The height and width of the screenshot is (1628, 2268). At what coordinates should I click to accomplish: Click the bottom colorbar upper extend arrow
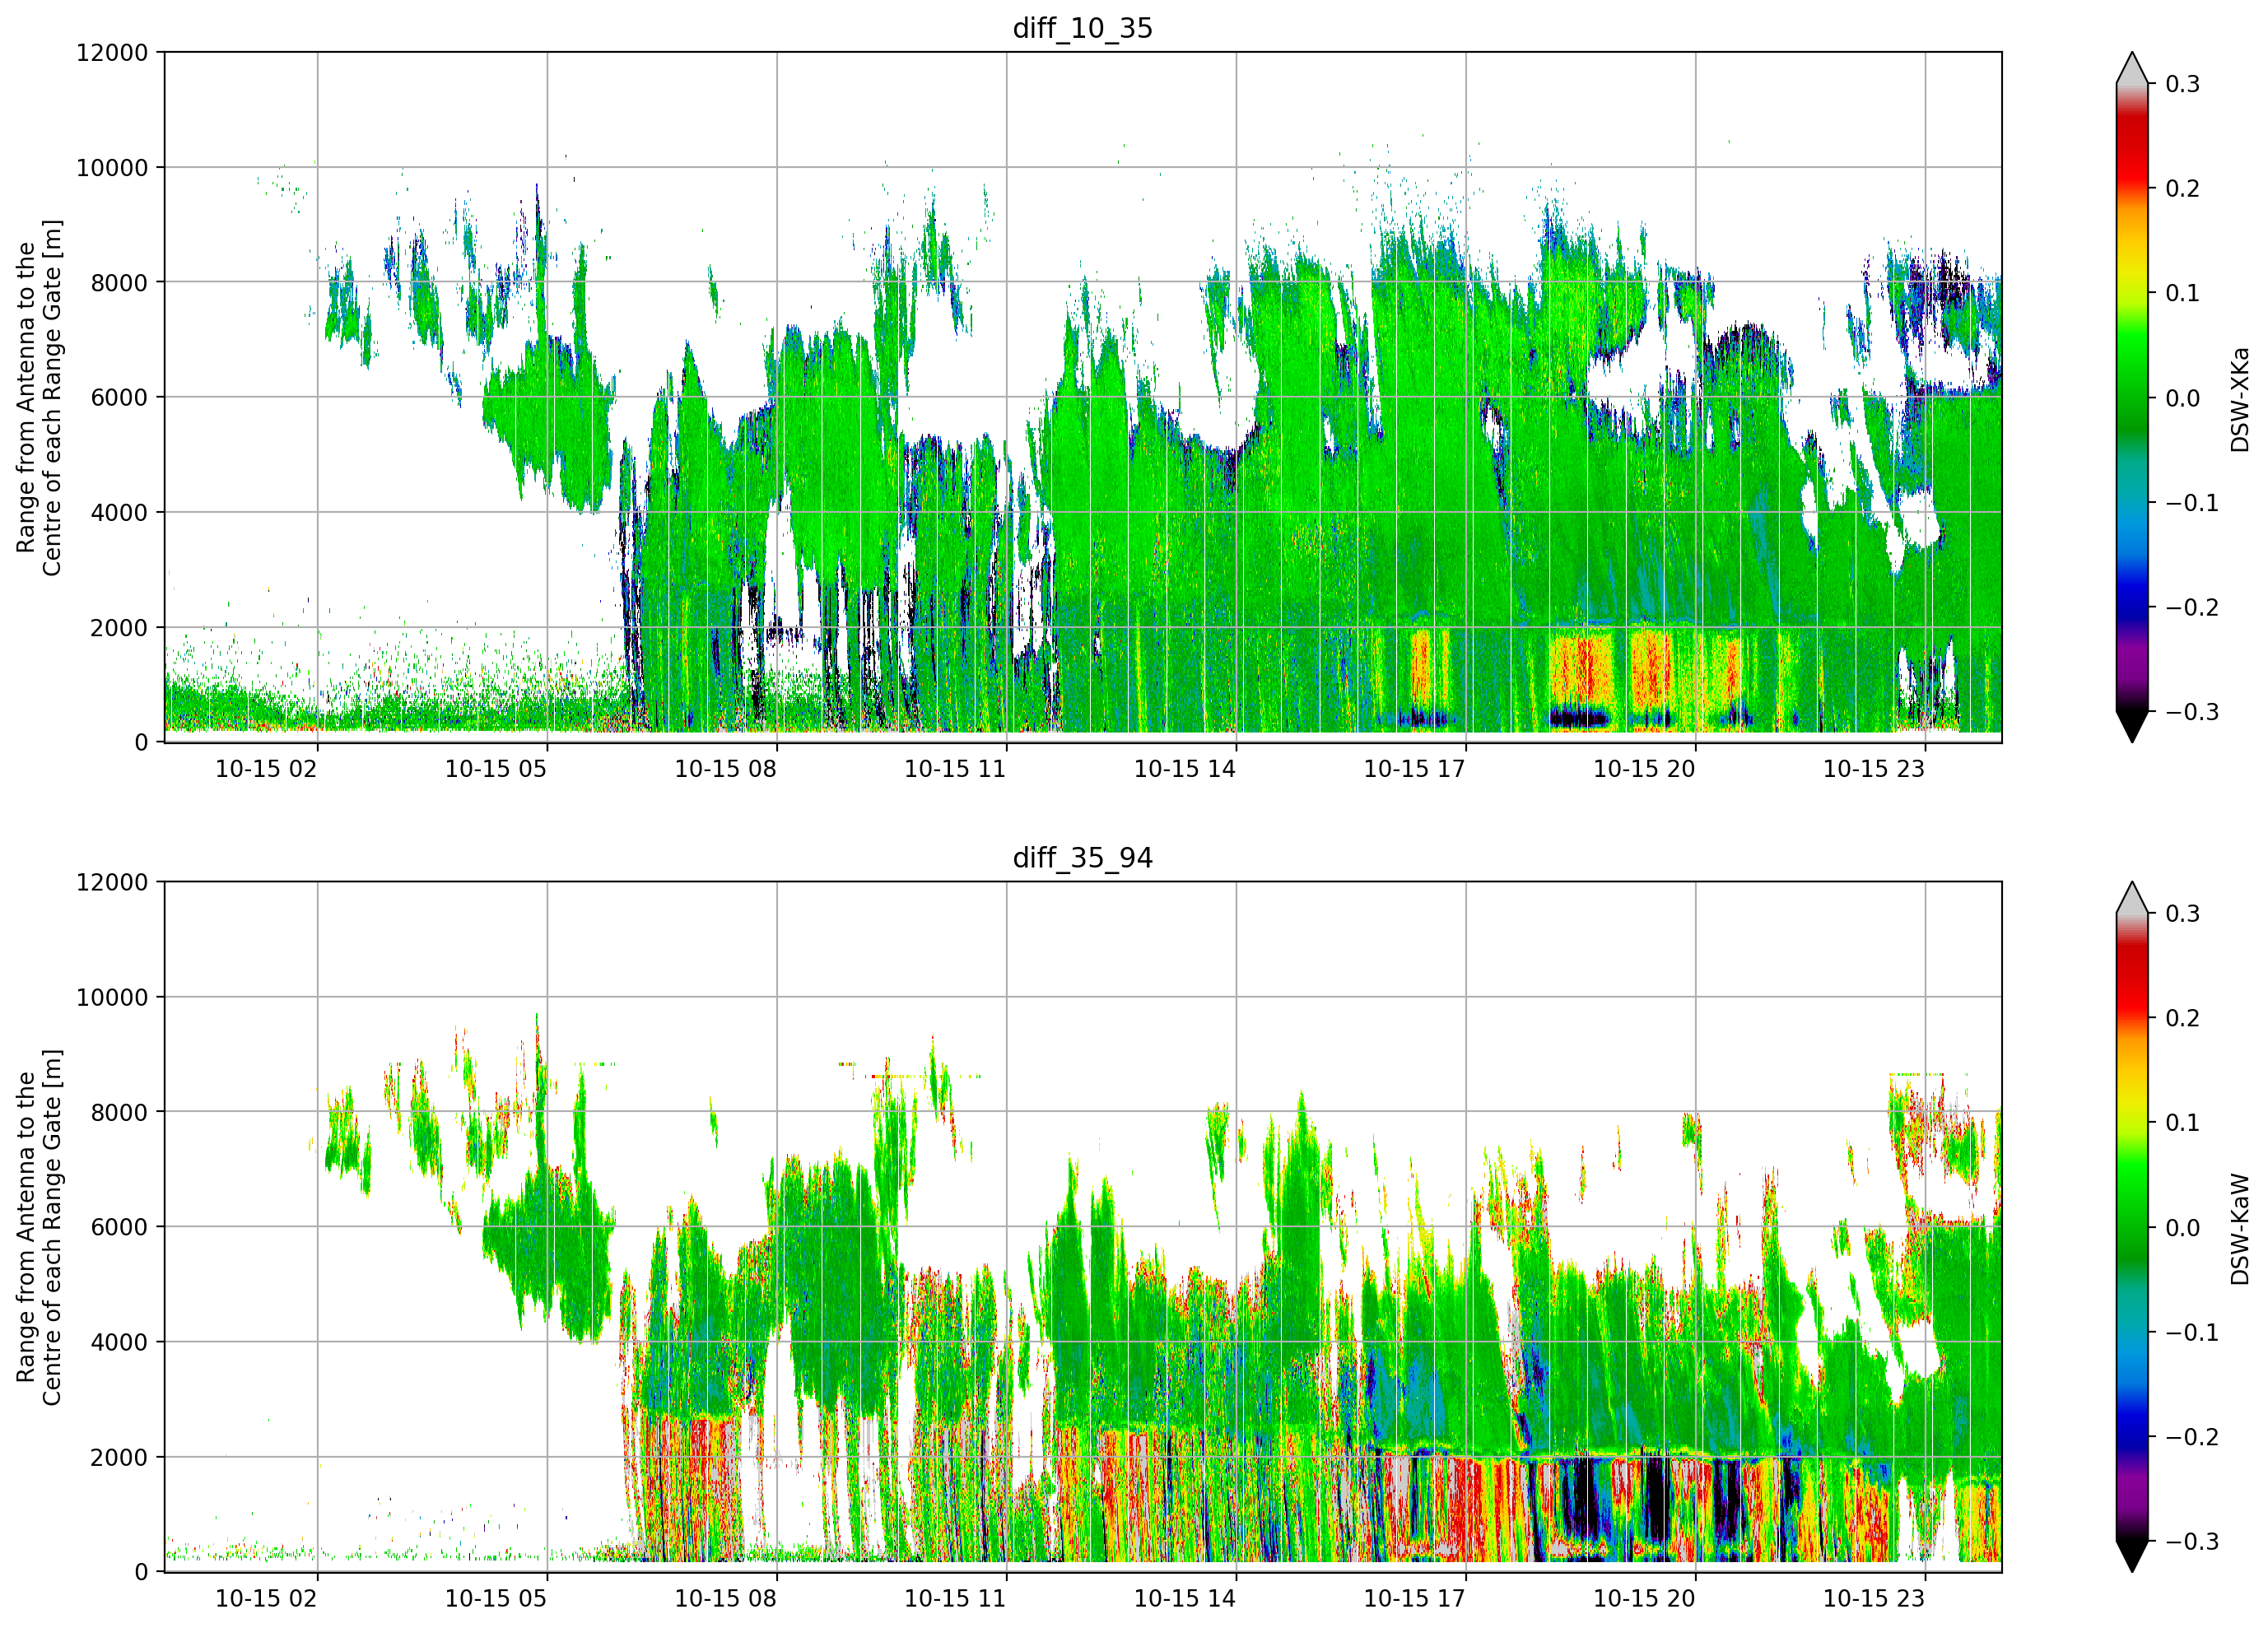tap(2132, 898)
